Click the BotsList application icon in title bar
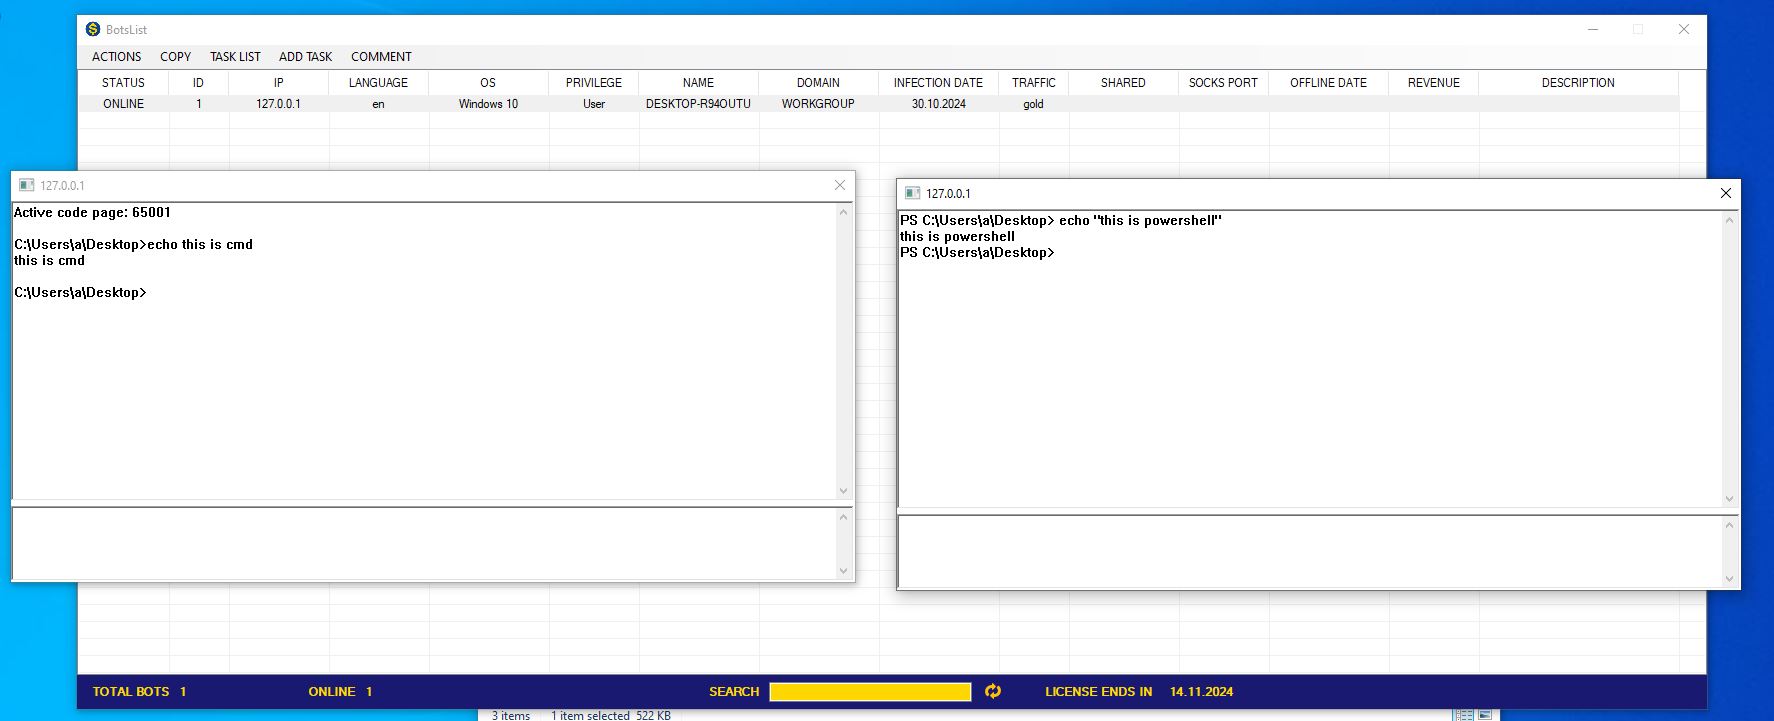1774x721 pixels. pyautogui.click(x=93, y=29)
